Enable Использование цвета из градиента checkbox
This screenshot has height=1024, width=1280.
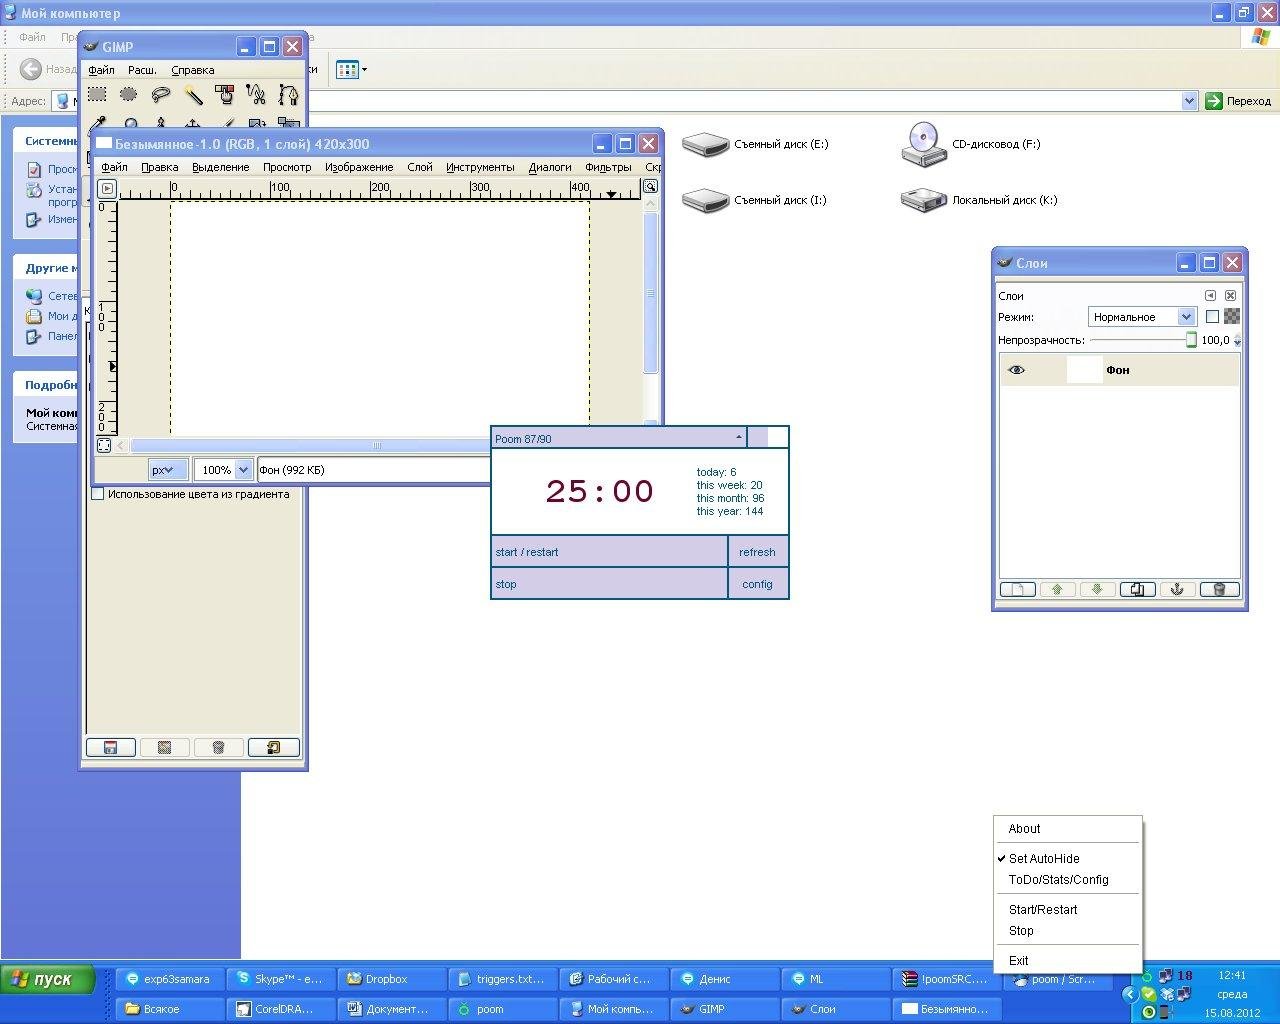click(x=98, y=494)
